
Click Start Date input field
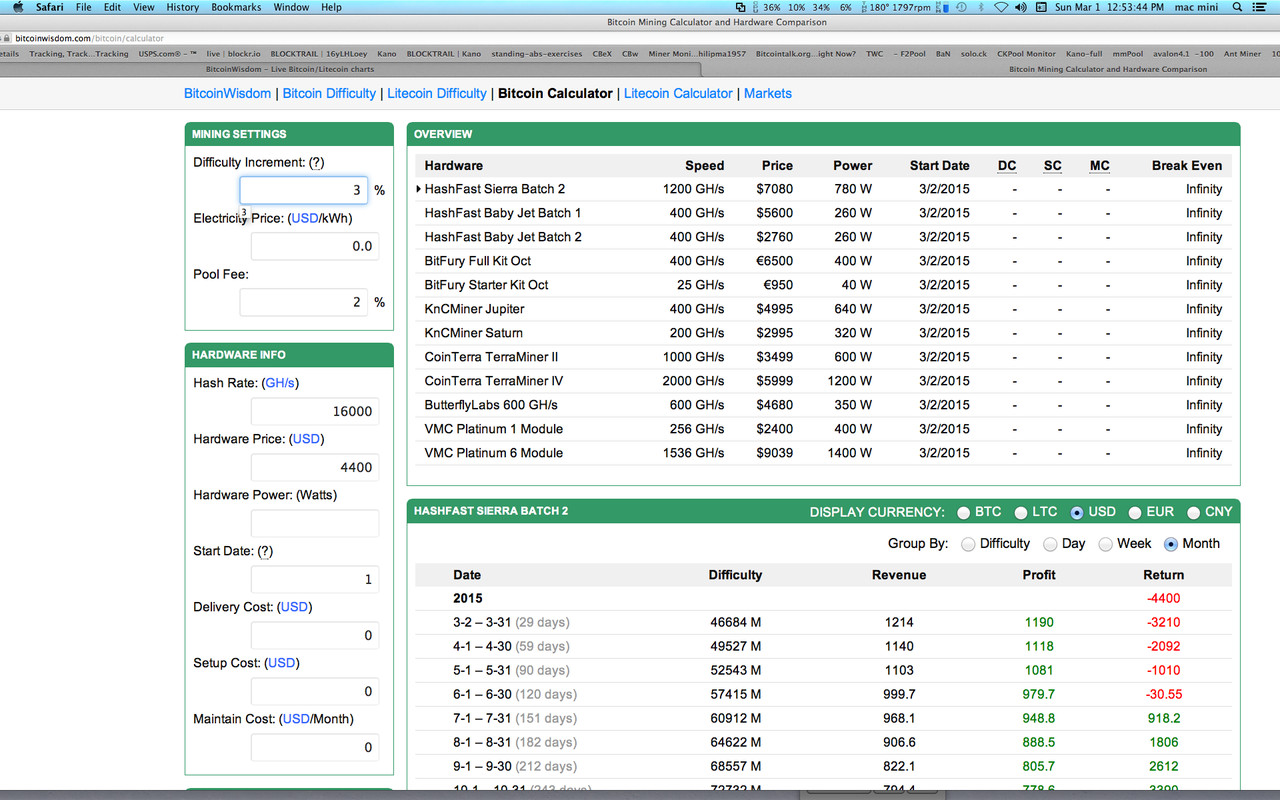(x=315, y=579)
